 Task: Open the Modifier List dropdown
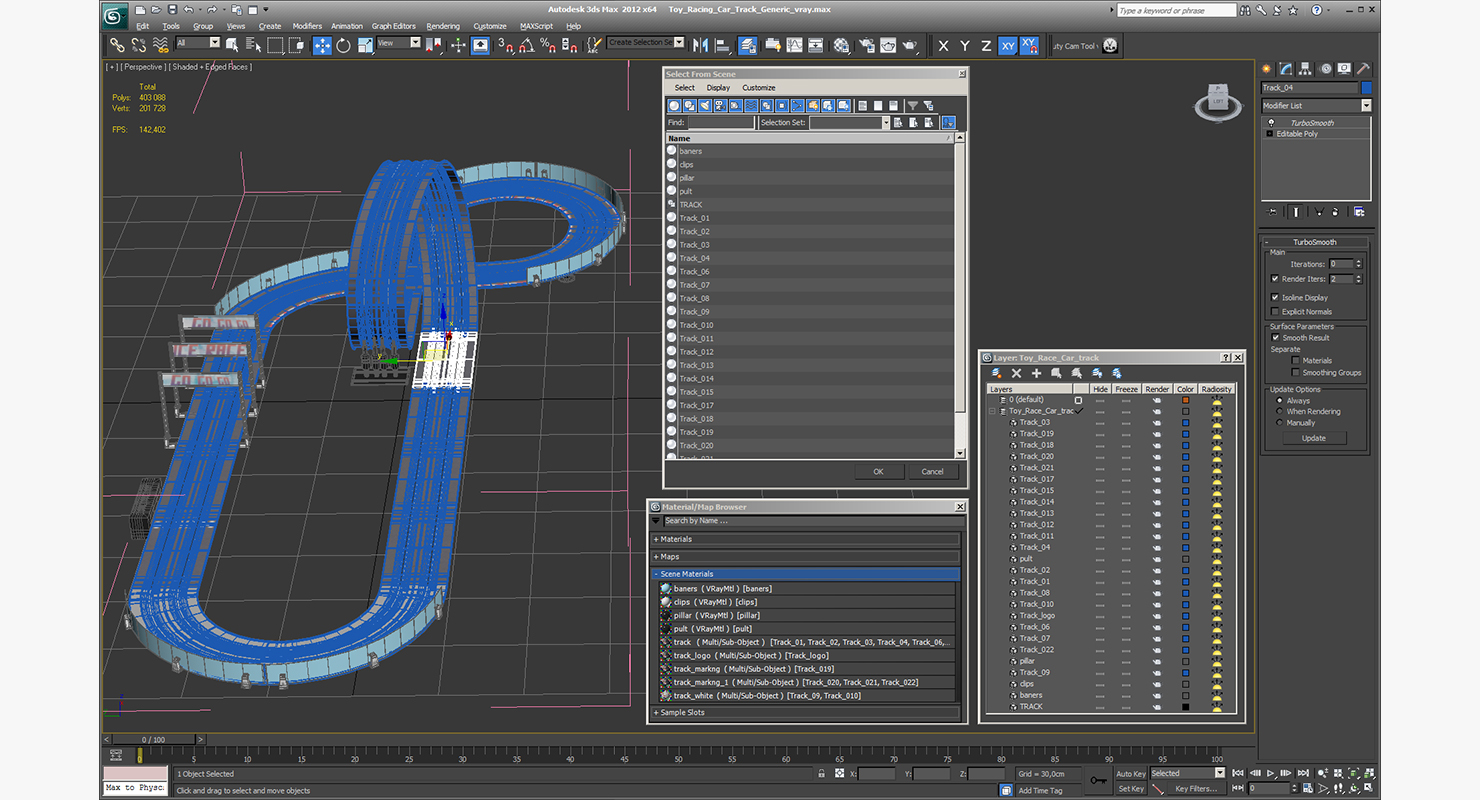point(1316,105)
